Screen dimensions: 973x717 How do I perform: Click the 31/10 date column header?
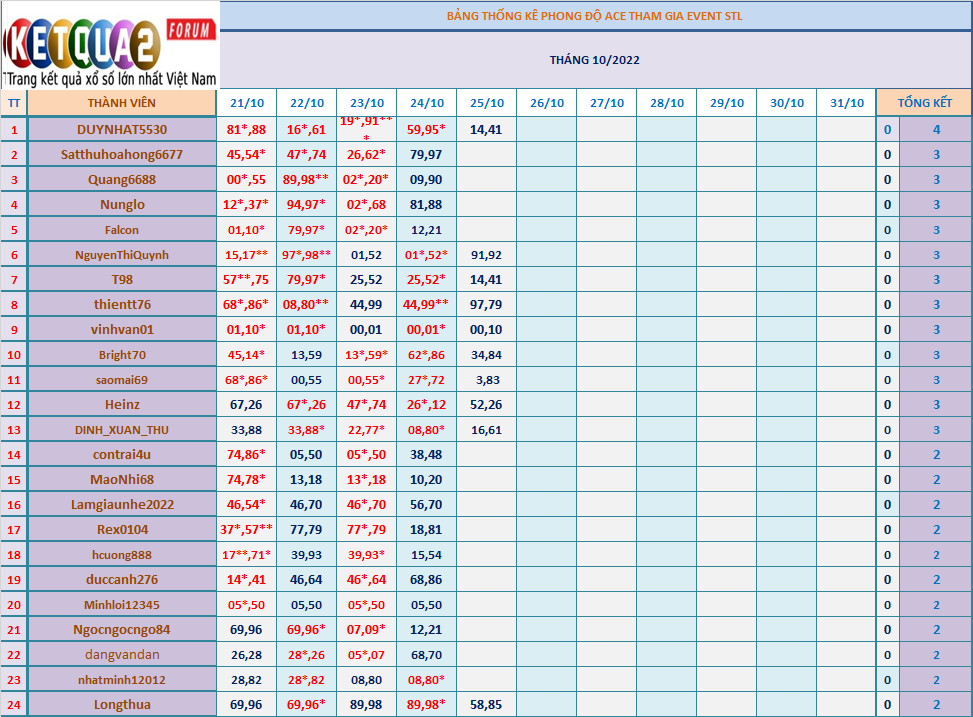846,103
